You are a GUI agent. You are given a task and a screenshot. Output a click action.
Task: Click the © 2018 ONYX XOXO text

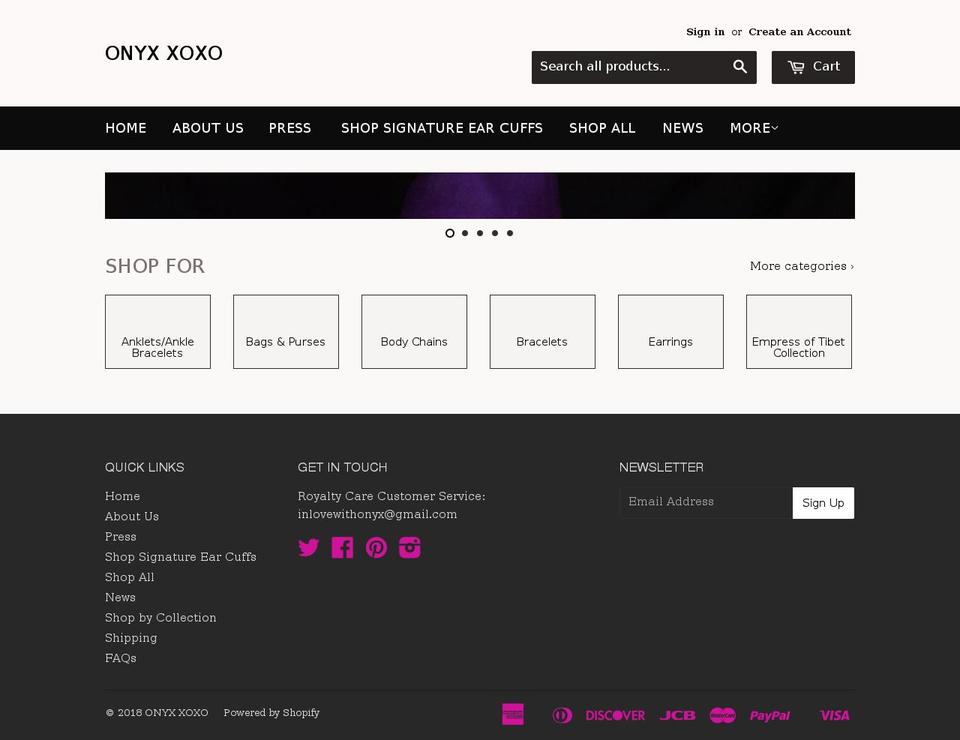157,712
